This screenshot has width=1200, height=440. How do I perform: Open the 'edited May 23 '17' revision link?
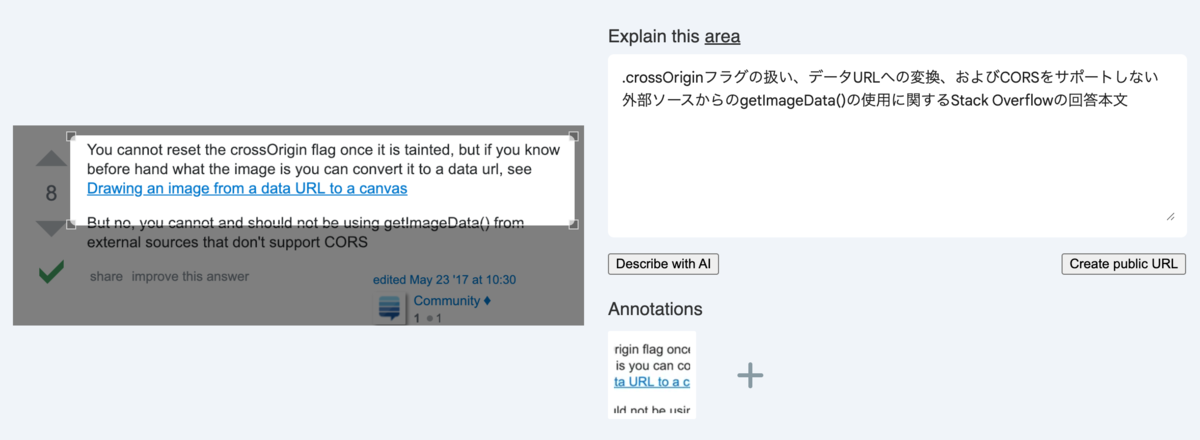pyautogui.click(x=444, y=280)
